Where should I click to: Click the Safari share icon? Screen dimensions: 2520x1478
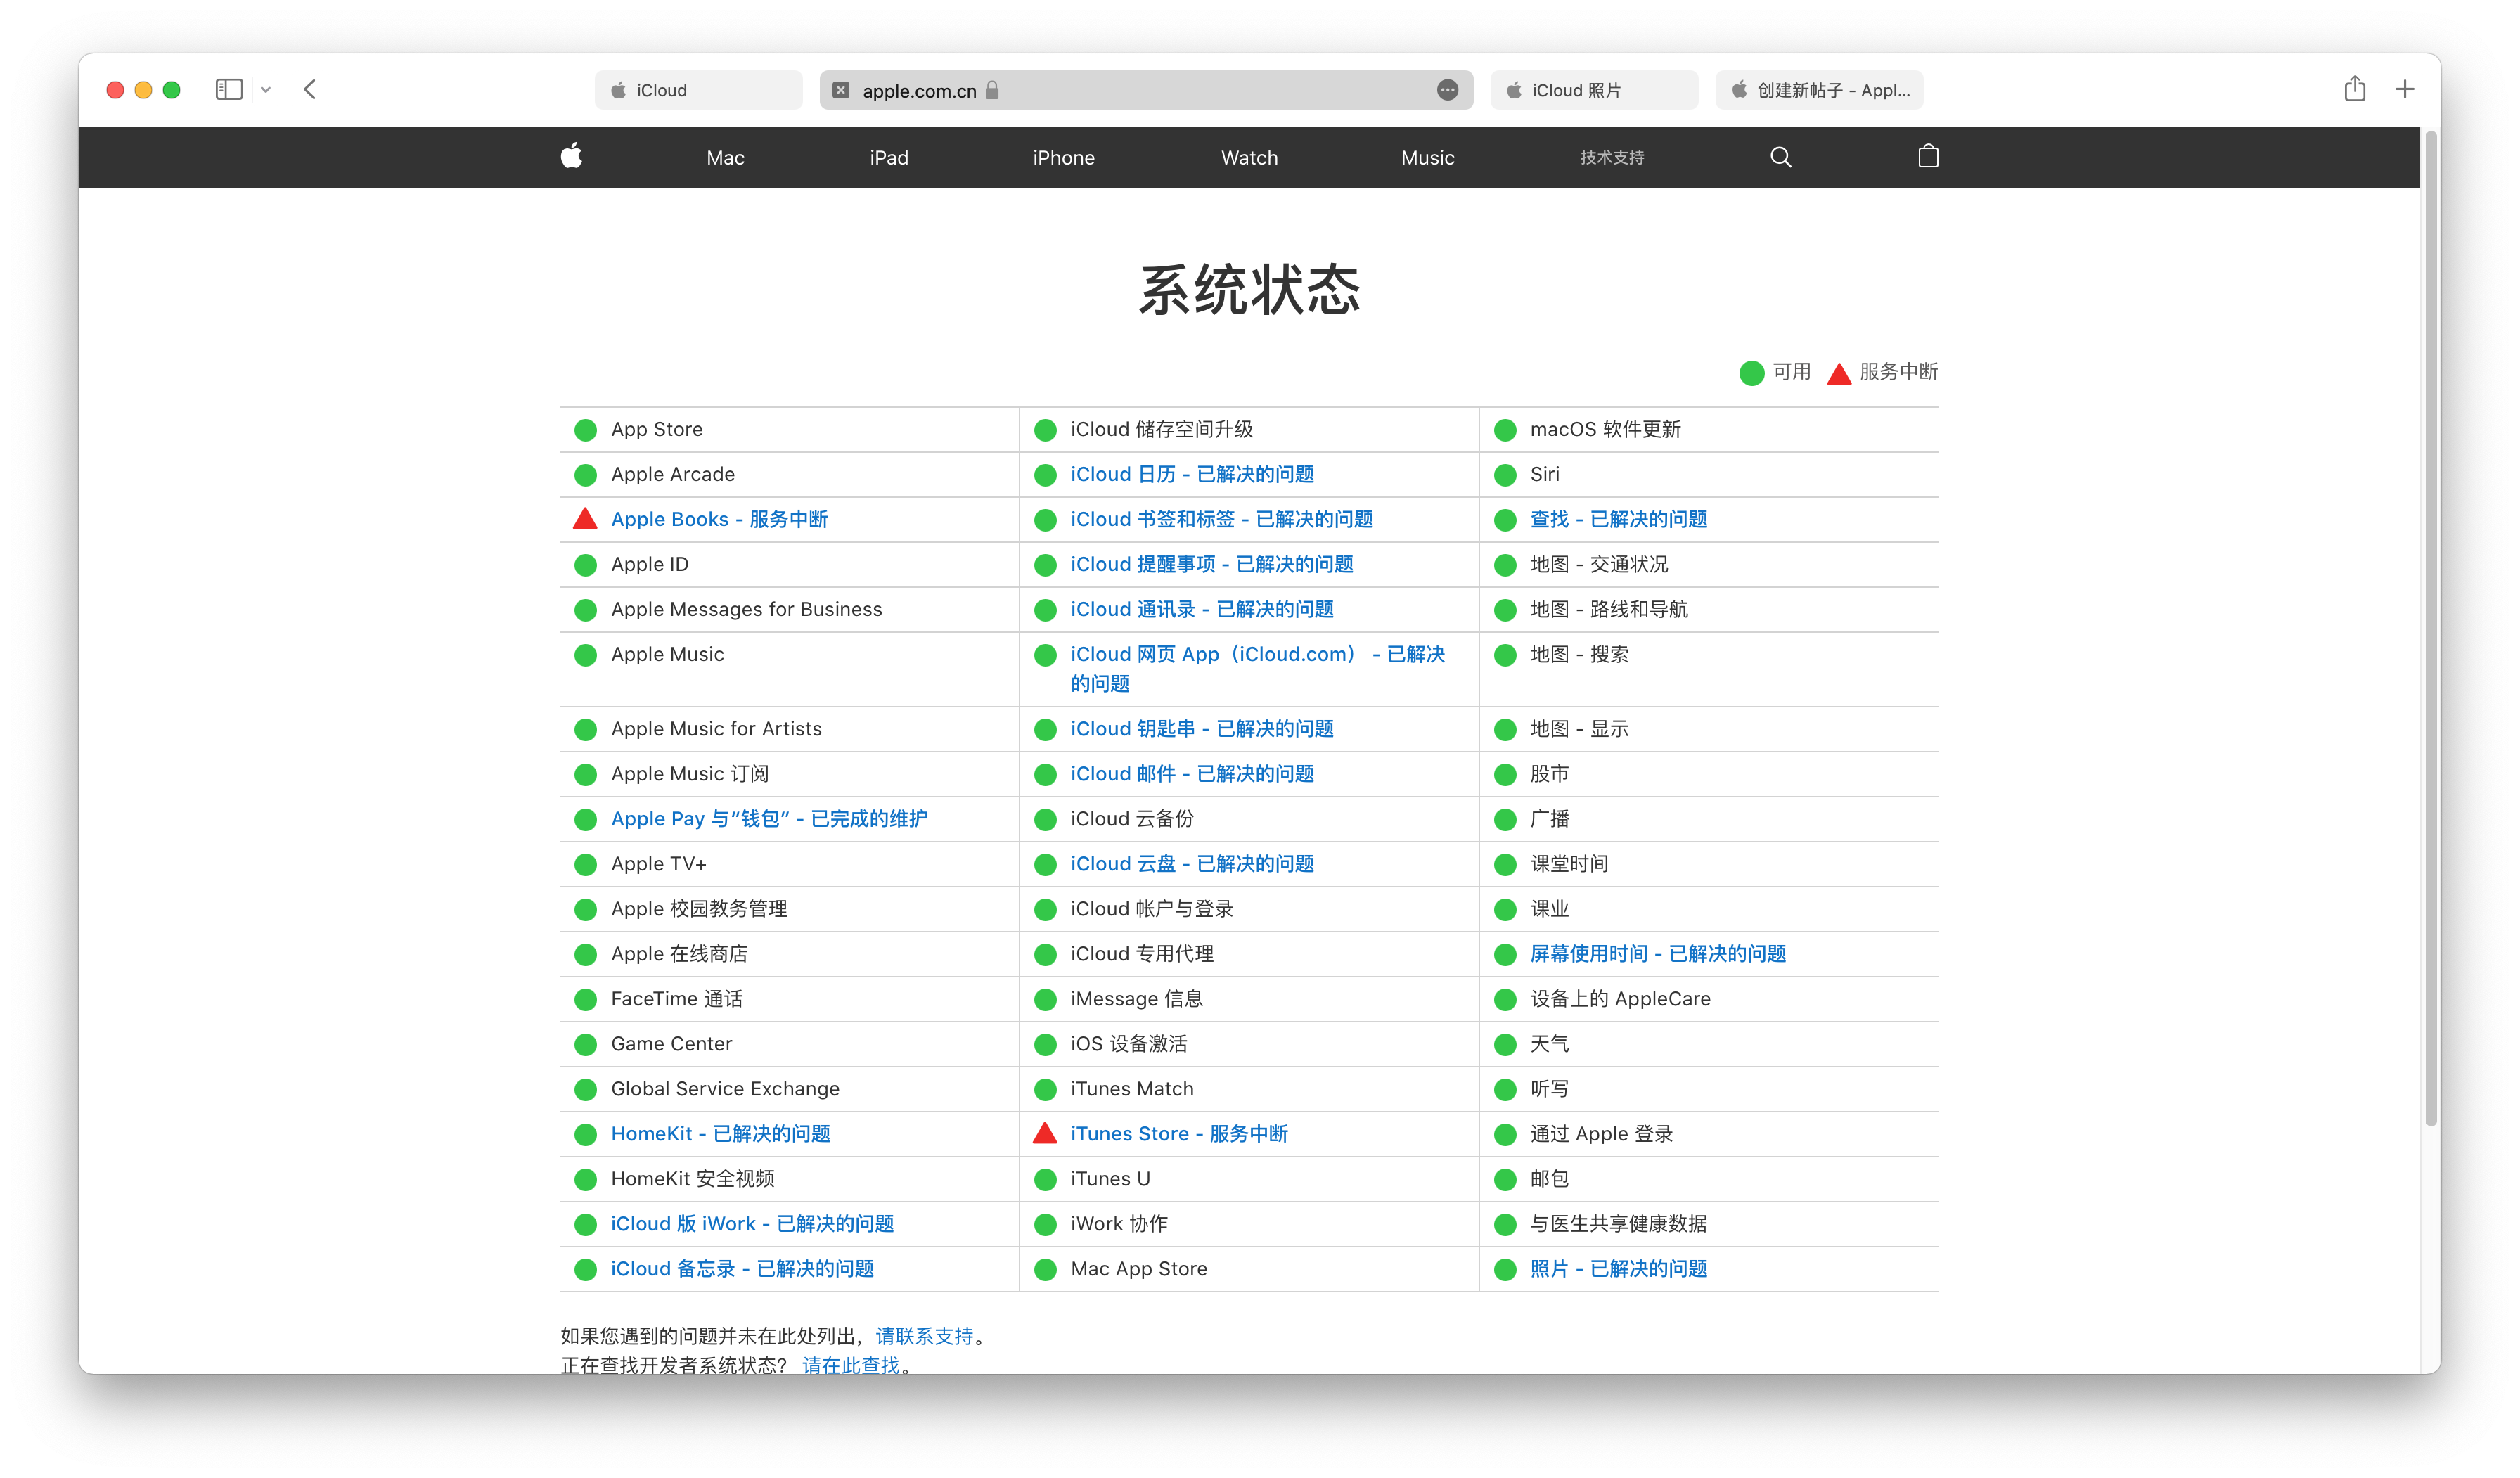(x=2354, y=89)
